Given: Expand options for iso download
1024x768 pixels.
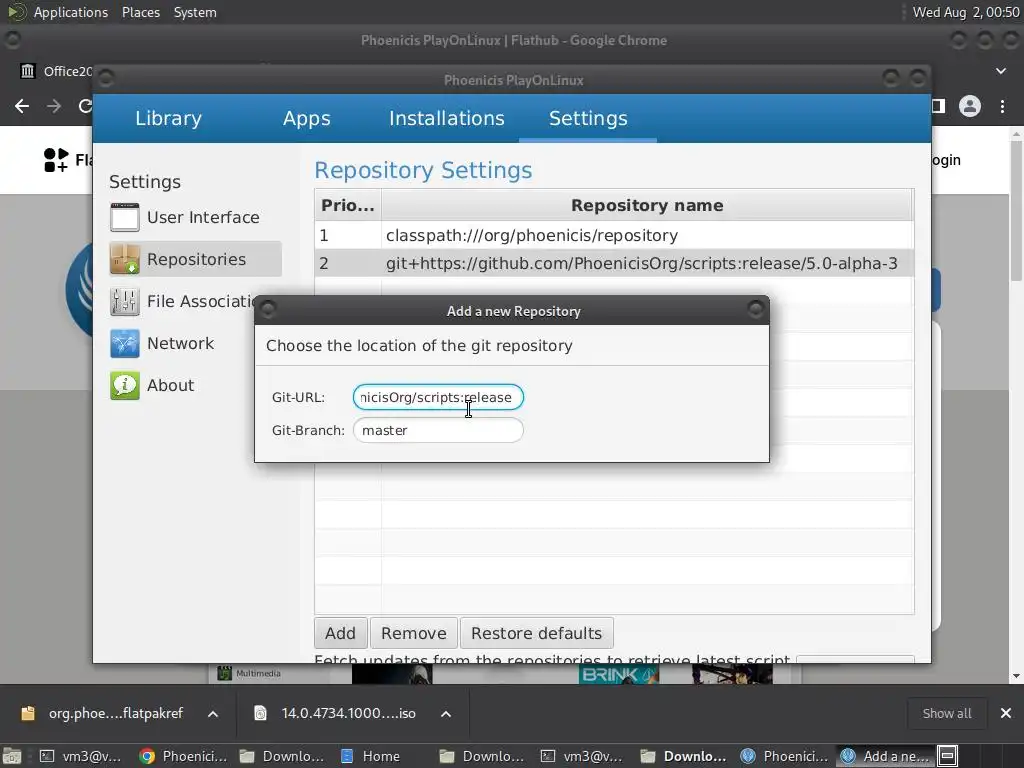Looking at the screenshot, I should point(446,714).
